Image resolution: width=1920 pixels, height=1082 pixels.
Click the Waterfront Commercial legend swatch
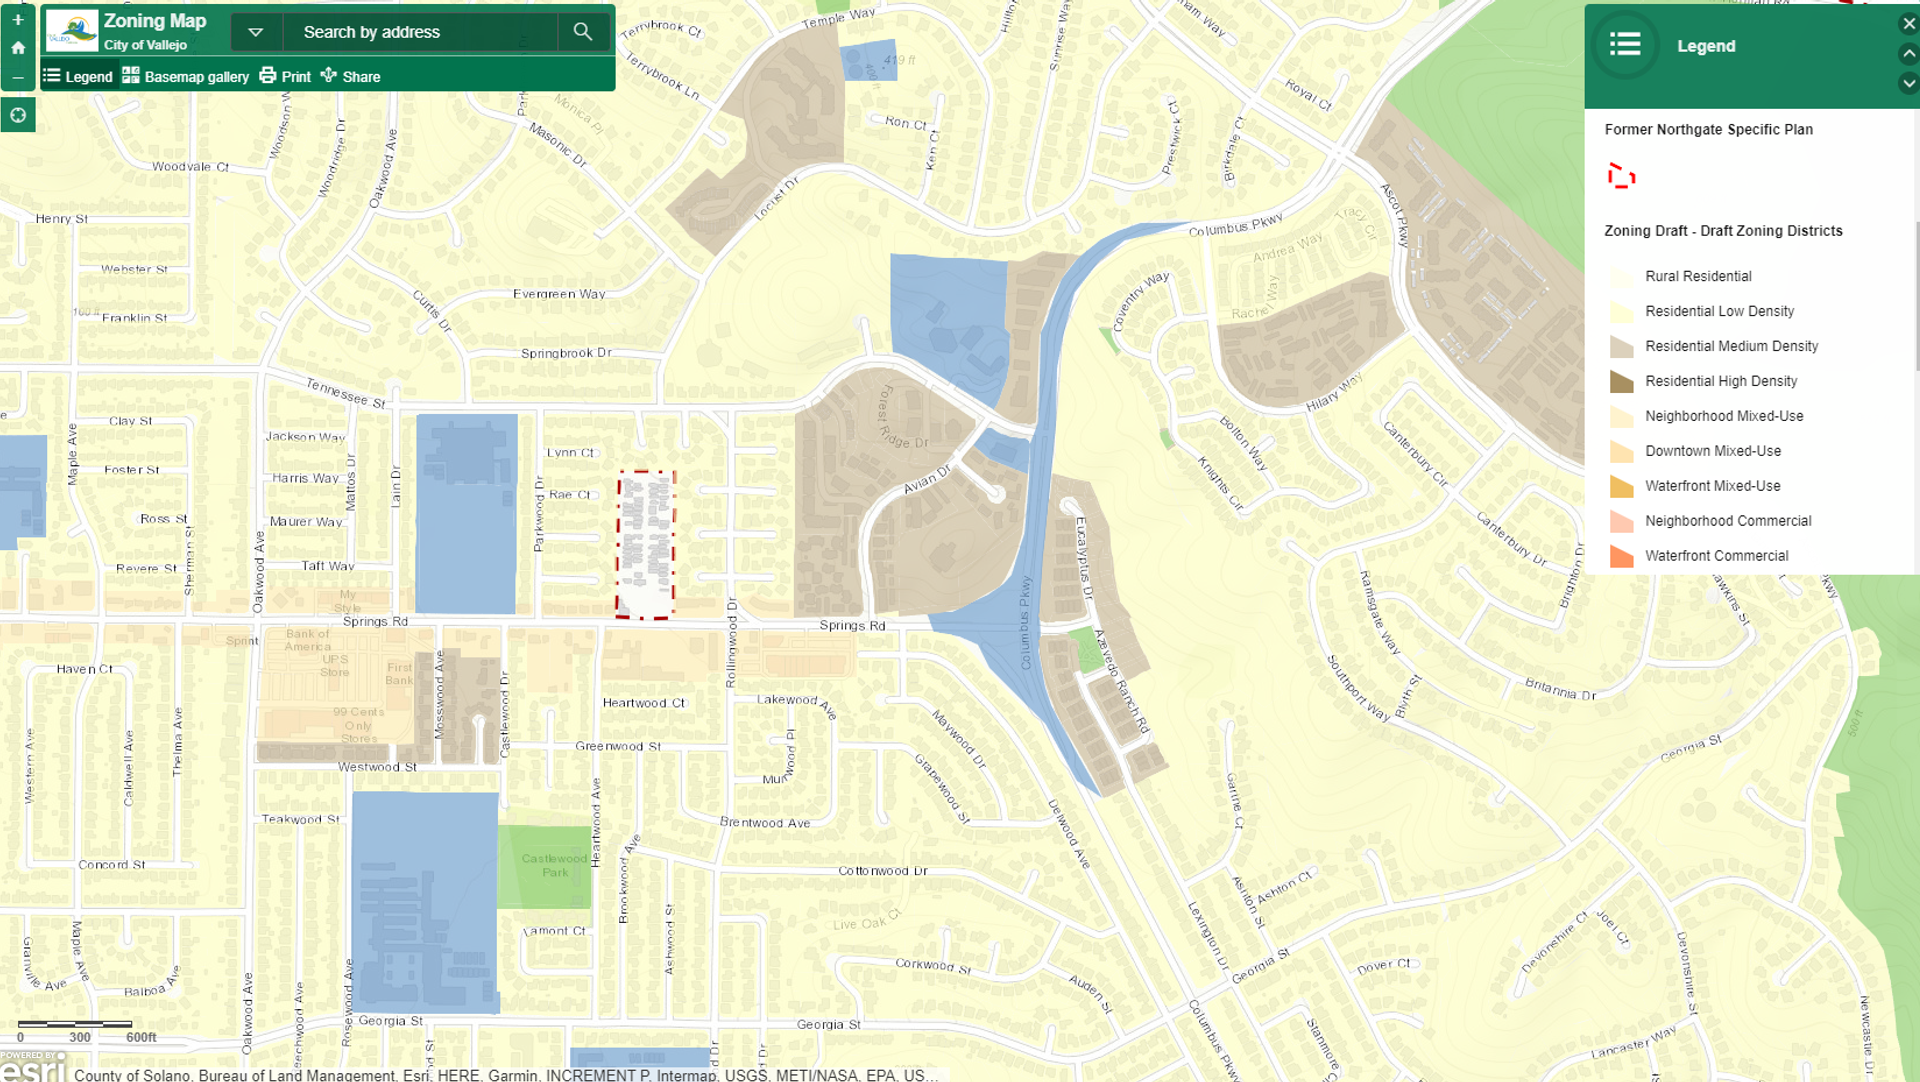click(1621, 556)
